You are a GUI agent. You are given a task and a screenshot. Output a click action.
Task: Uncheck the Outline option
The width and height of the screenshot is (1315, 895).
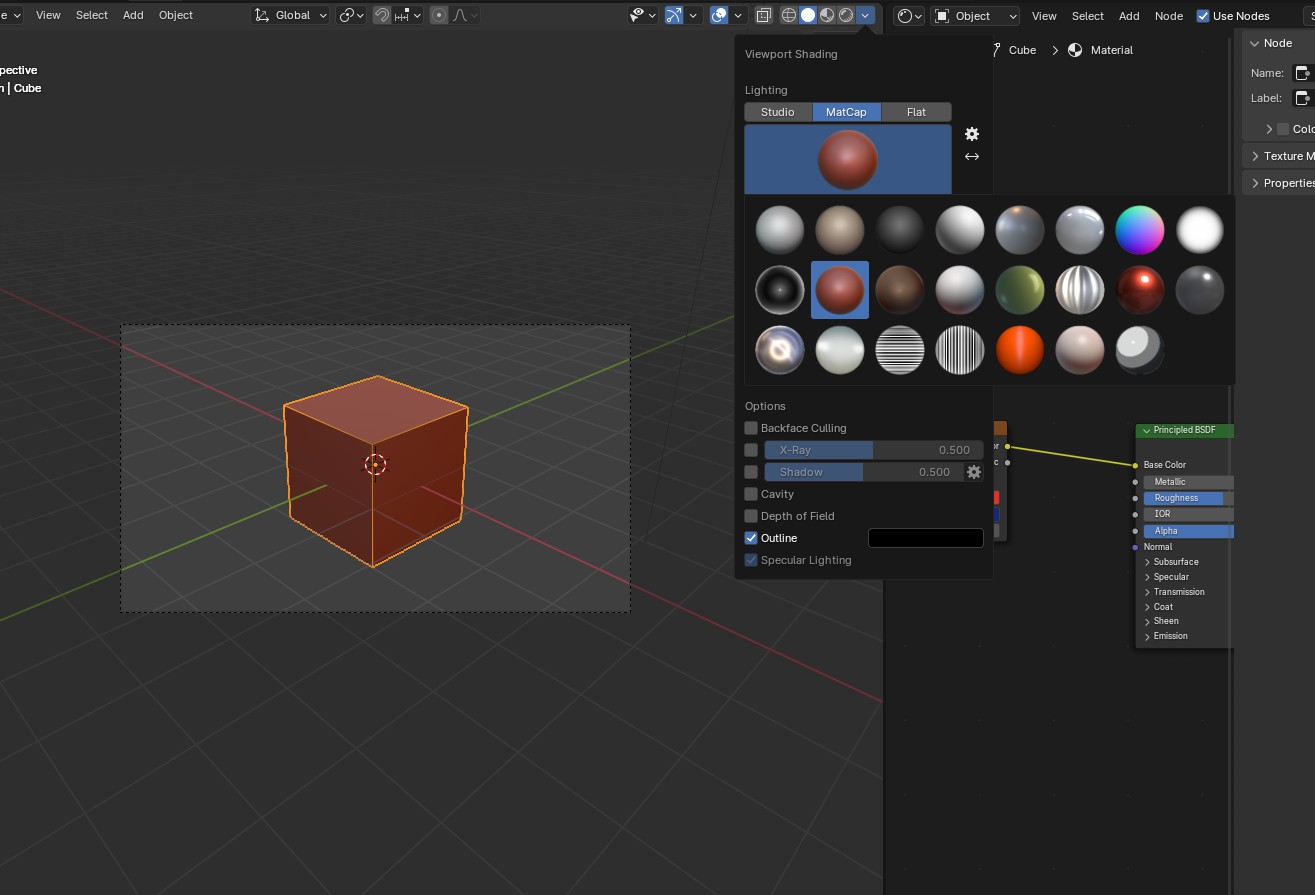751,538
